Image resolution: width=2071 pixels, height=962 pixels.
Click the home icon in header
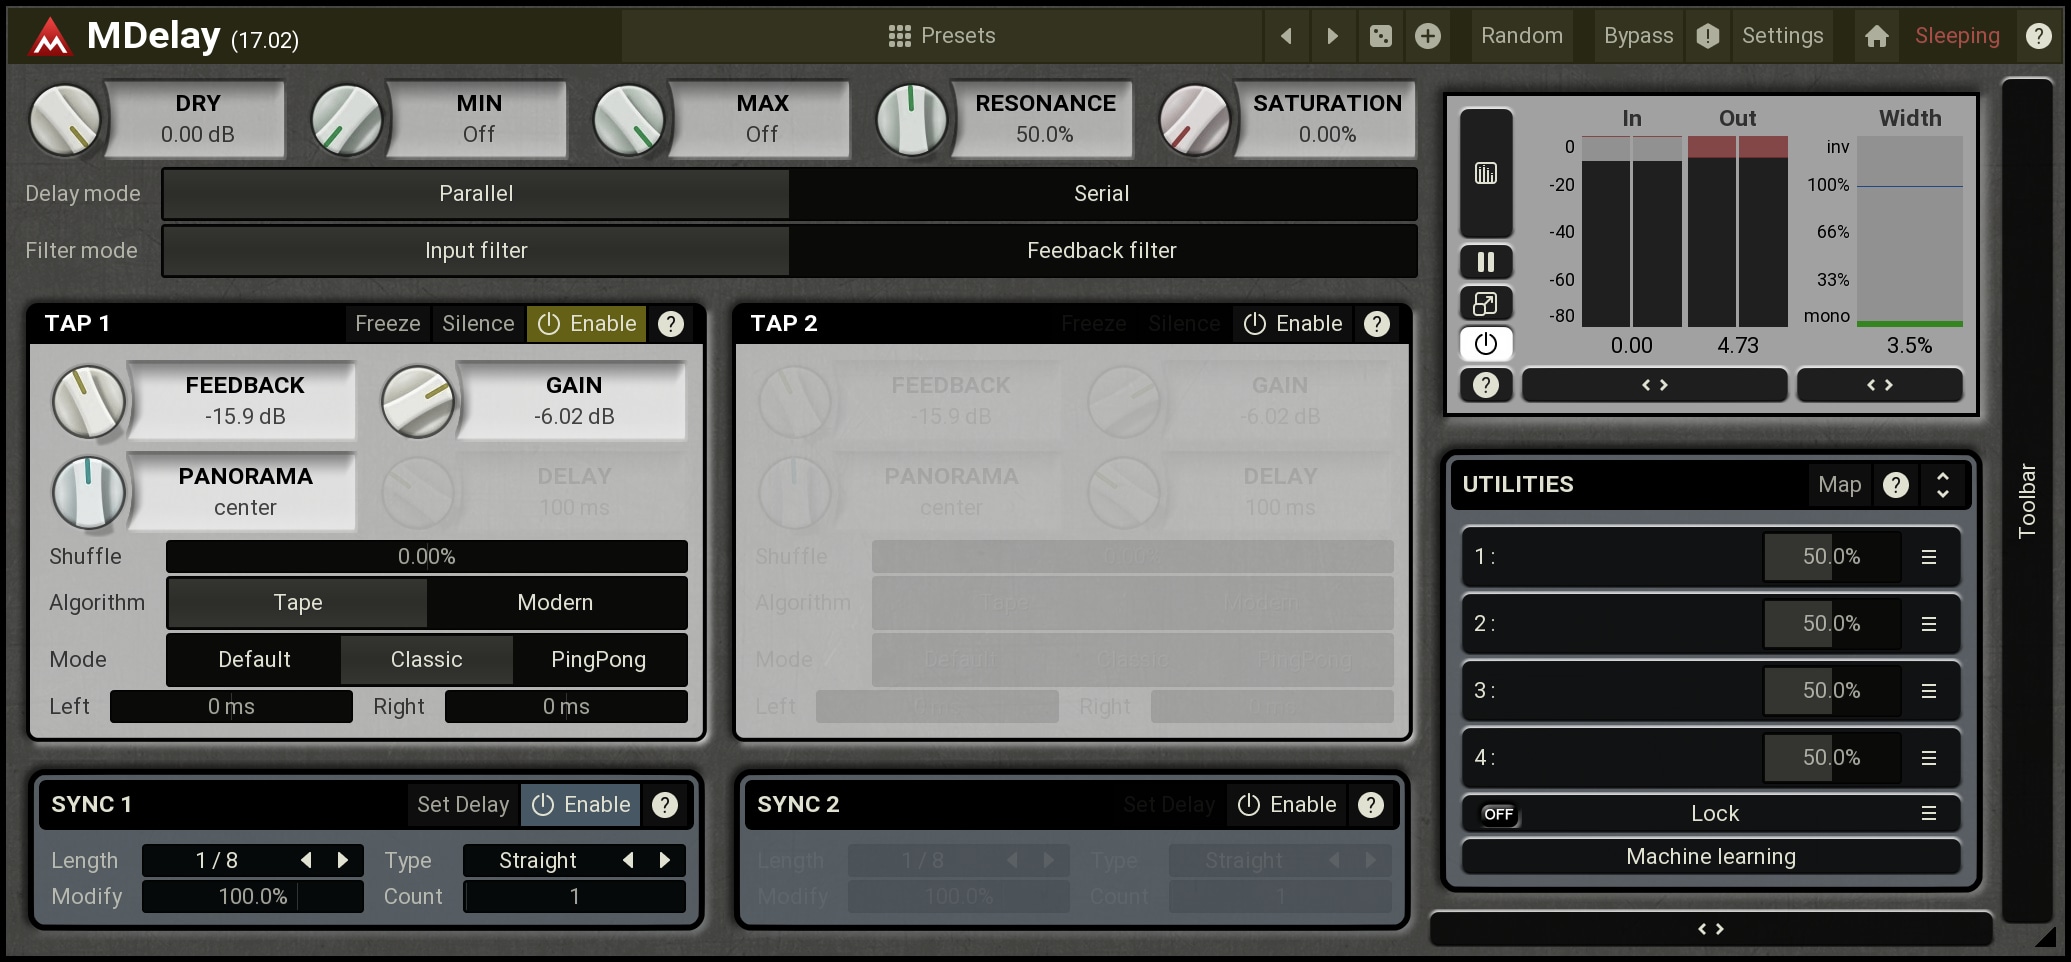[1876, 36]
